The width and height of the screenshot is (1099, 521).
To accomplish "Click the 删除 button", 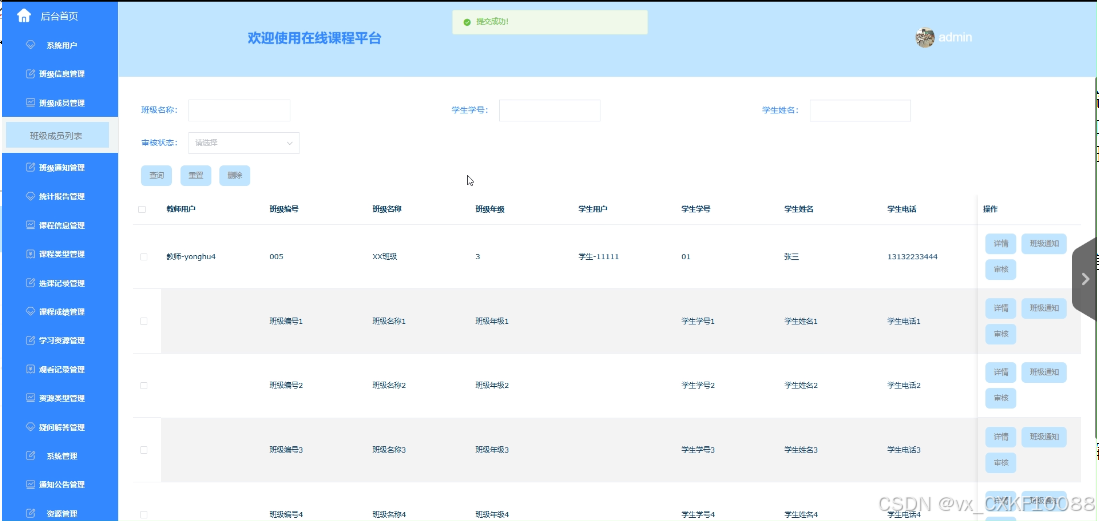I will tap(235, 175).
